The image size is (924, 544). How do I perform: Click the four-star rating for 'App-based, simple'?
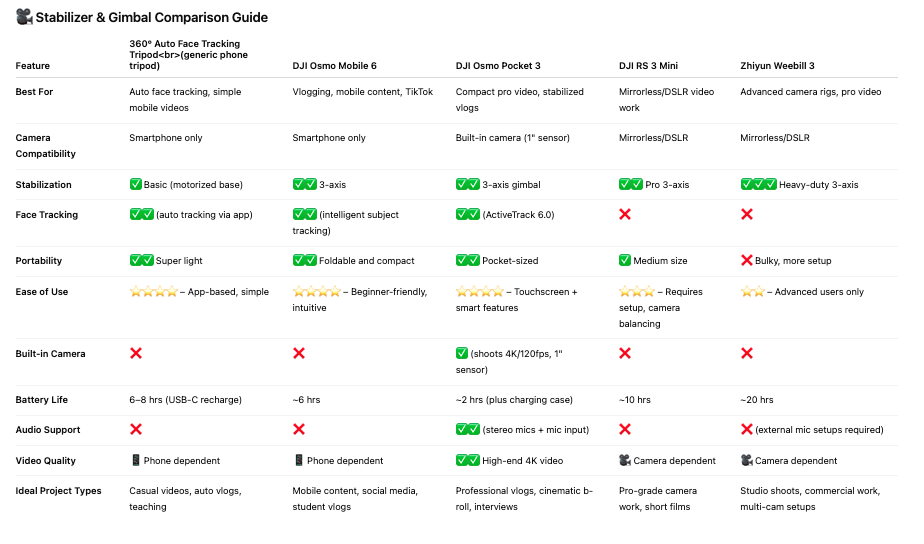(154, 292)
